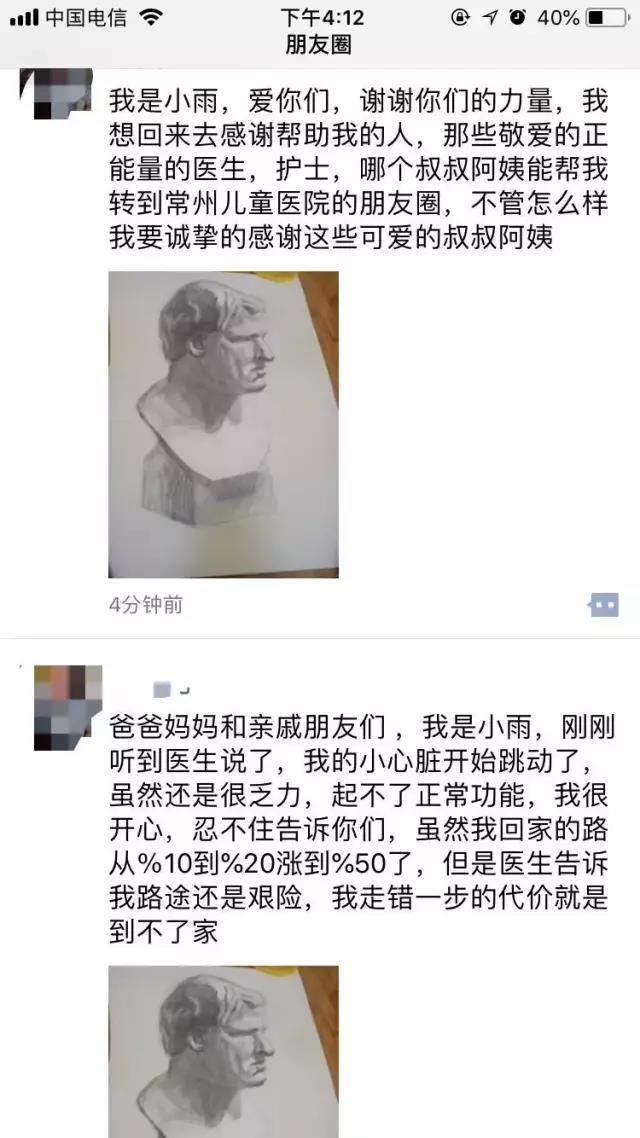The width and height of the screenshot is (640, 1138).
Task: Tap the text line starting 爸爸妈妈和亲戚朋友们
Action: click(x=361, y=726)
